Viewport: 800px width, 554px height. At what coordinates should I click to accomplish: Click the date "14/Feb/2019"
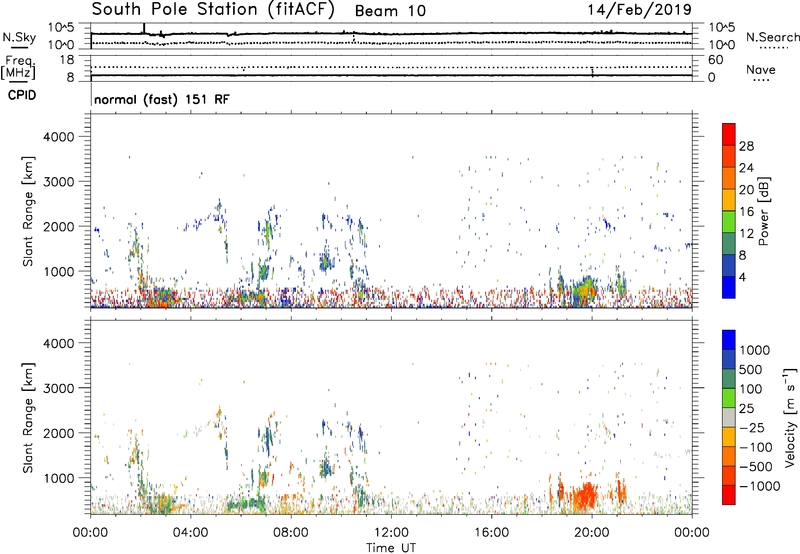(x=639, y=10)
